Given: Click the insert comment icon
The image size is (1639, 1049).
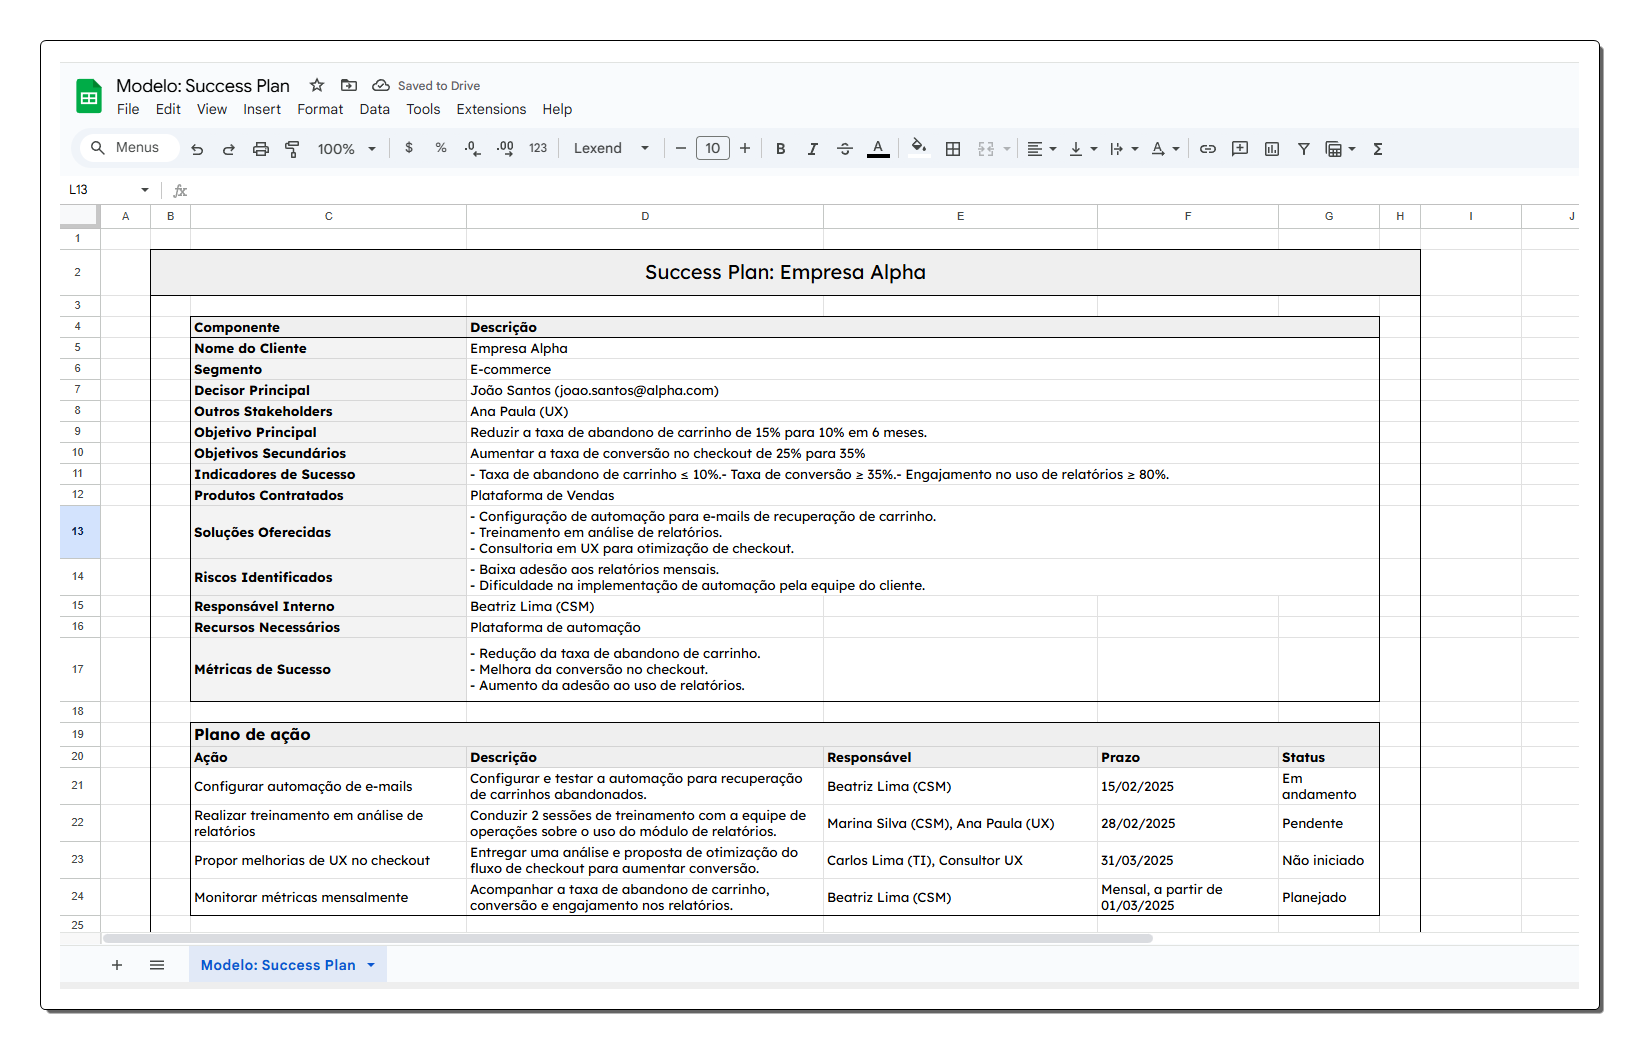Looking at the screenshot, I should coord(1240,149).
